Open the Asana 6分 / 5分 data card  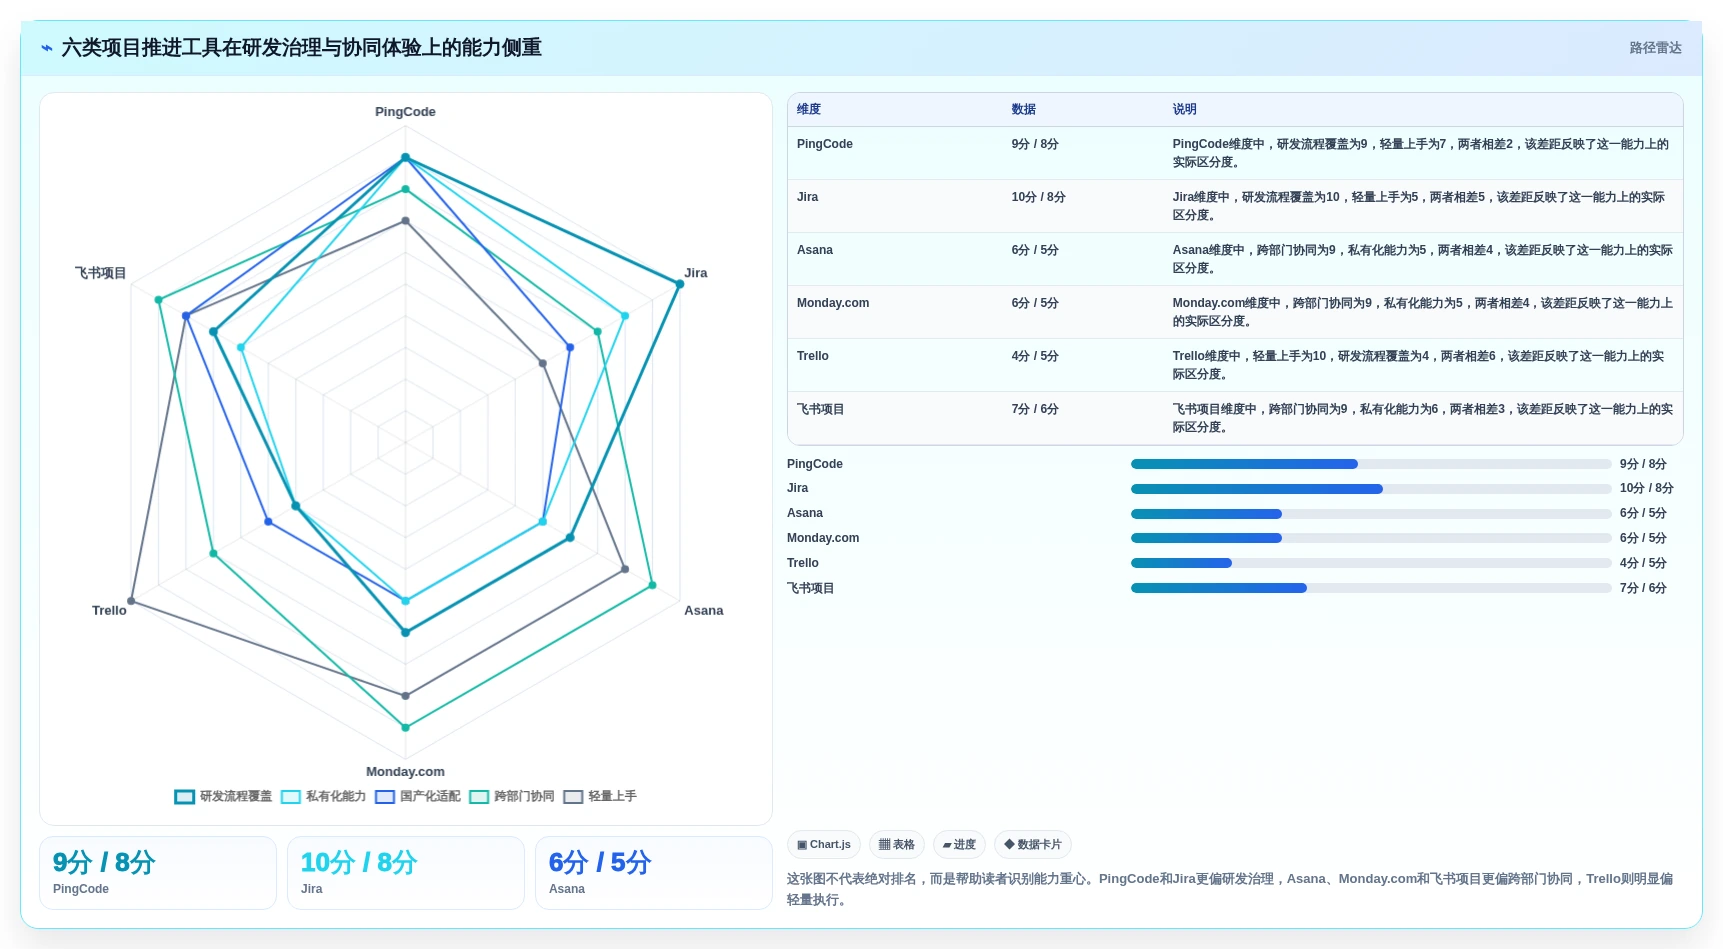click(x=654, y=873)
